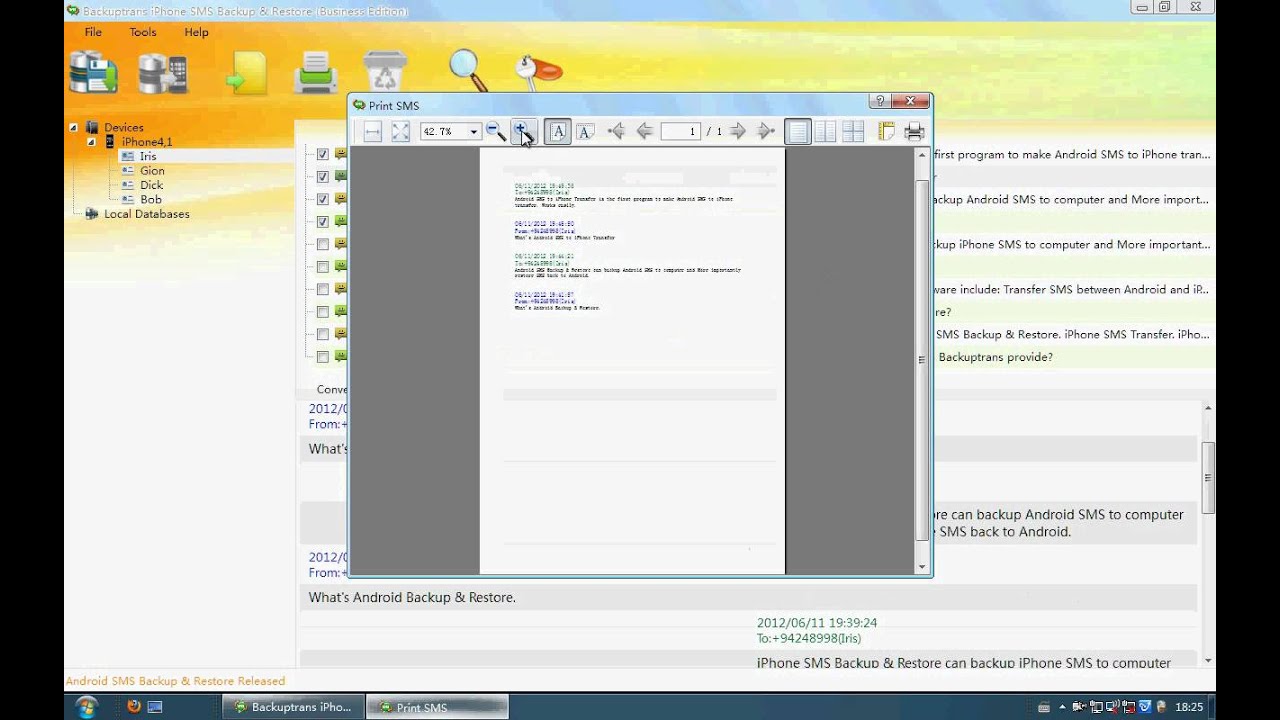The width and height of the screenshot is (1280, 720).
Task: Click page number input field
Action: (680, 132)
